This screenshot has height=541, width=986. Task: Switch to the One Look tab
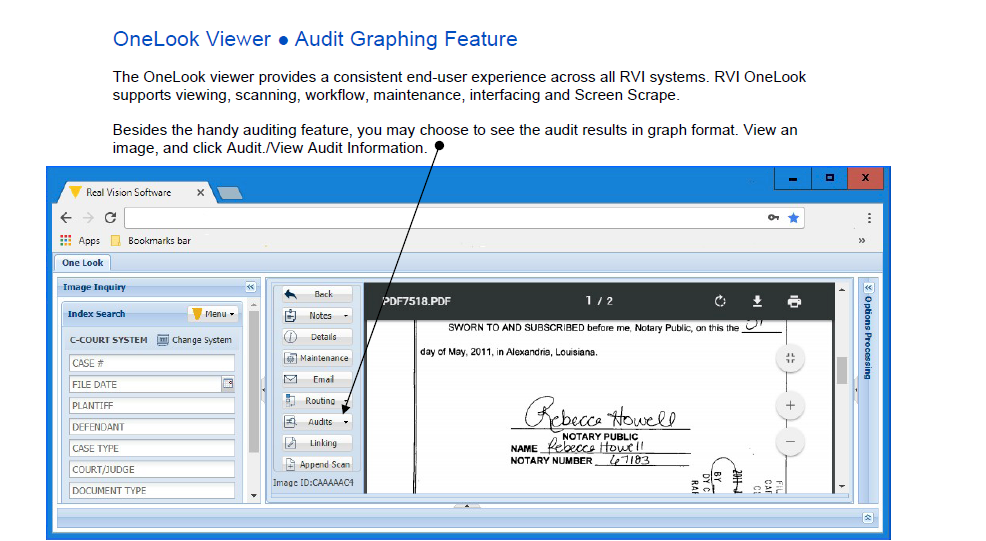click(82, 263)
